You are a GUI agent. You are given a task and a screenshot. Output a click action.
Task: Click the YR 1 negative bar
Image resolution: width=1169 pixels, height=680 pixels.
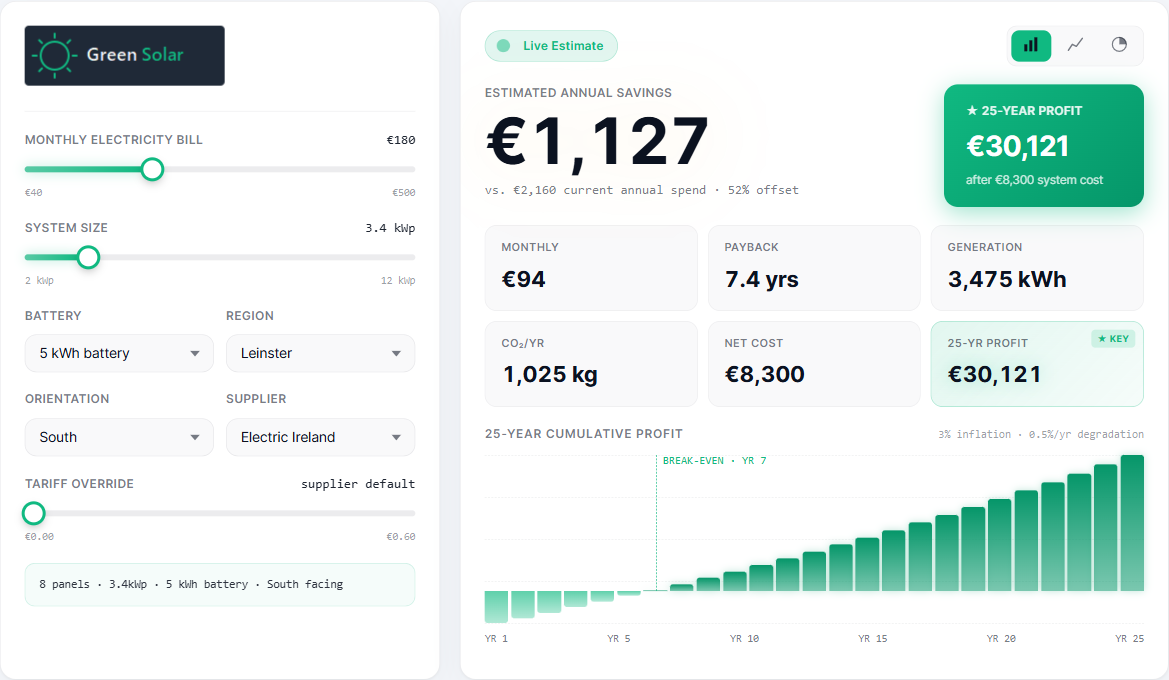[497, 606]
